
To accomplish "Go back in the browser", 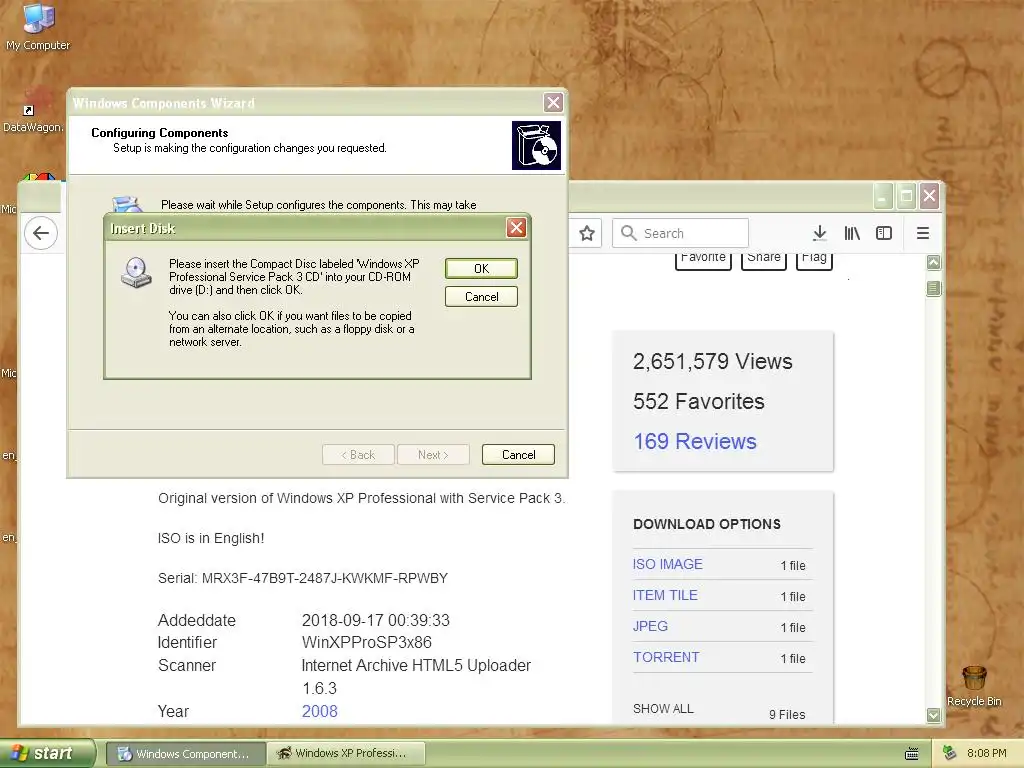I will point(40,233).
